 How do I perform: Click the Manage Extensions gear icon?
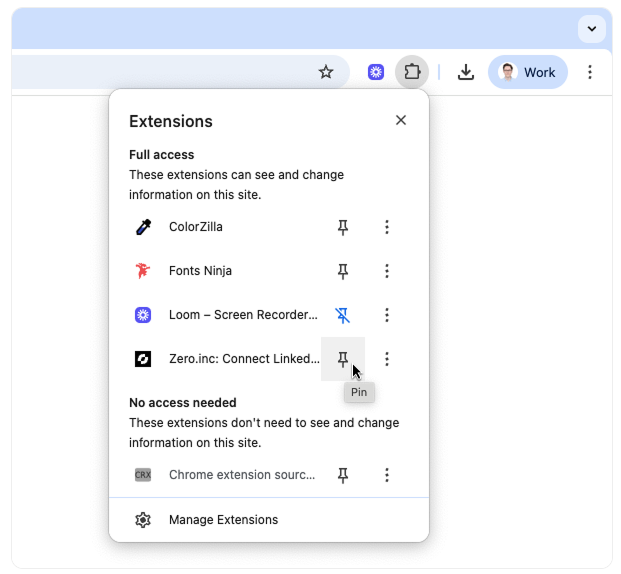[x=143, y=520]
